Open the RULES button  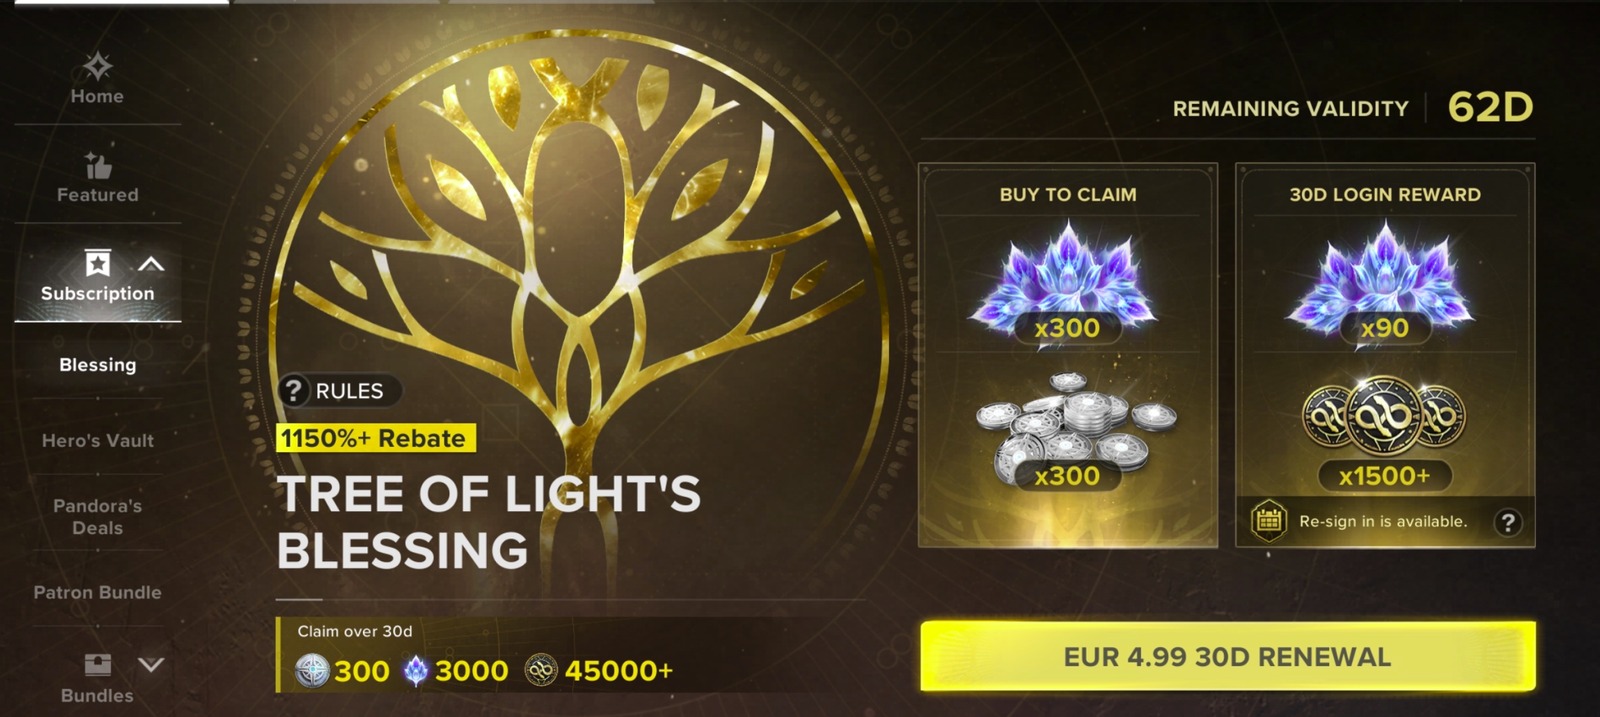pyautogui.click(x=339, y=391)
